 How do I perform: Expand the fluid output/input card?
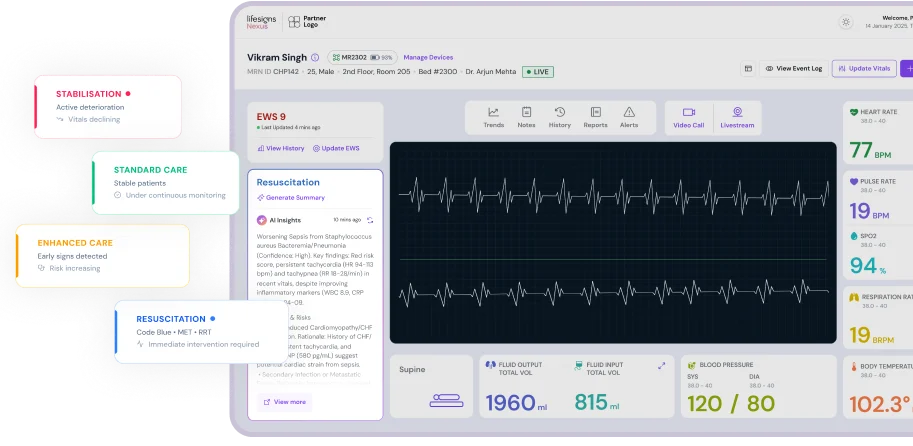661,366
